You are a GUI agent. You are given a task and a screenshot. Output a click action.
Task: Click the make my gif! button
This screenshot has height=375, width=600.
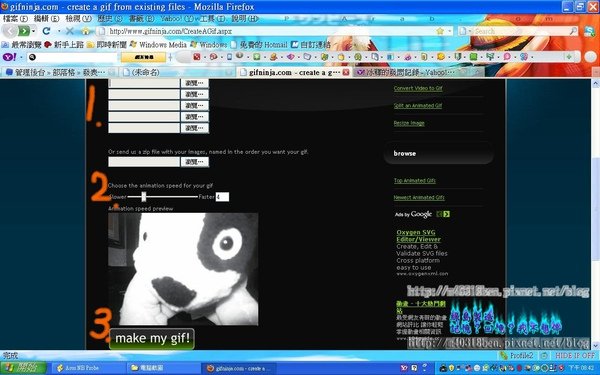click(x=152, y=339)
